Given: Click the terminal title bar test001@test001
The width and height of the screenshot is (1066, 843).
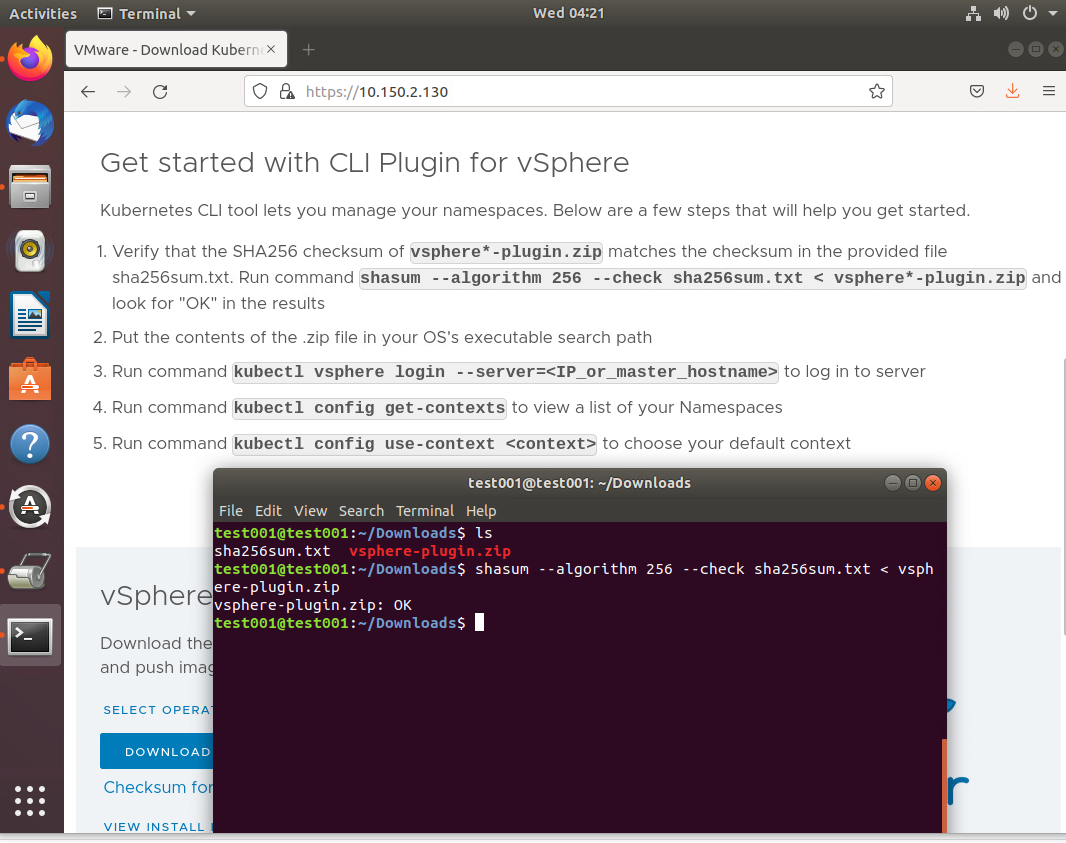Looking at the screenshot, I should 579,483.
